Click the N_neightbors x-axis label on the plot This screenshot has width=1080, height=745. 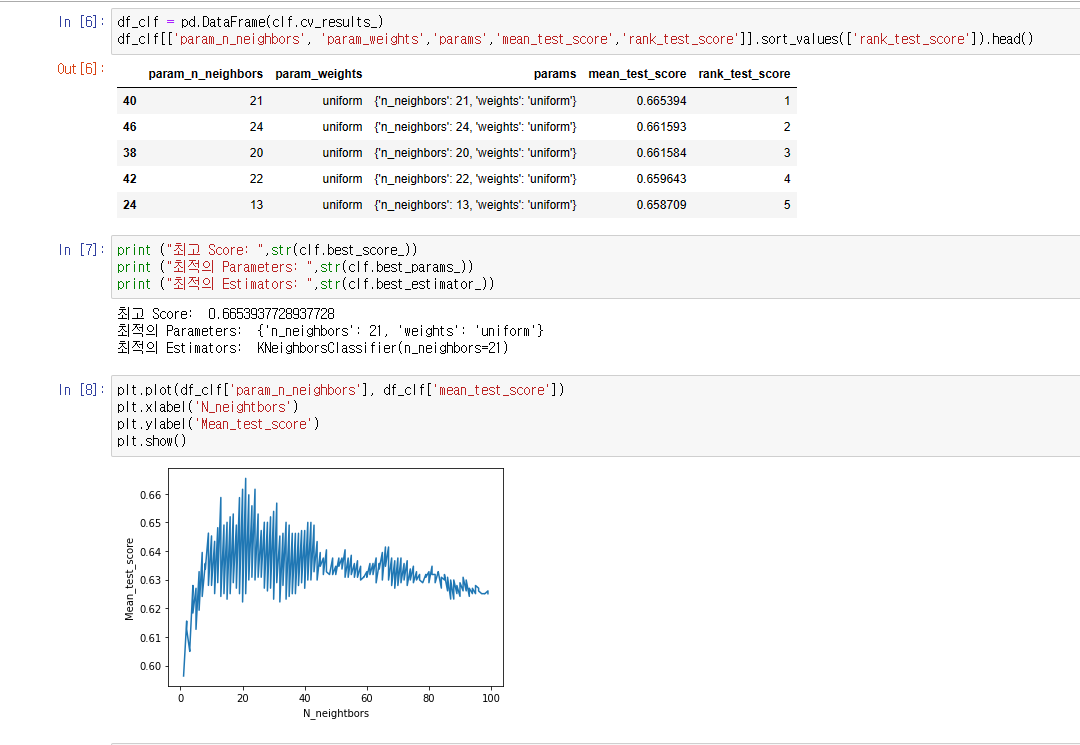point(335,713)
